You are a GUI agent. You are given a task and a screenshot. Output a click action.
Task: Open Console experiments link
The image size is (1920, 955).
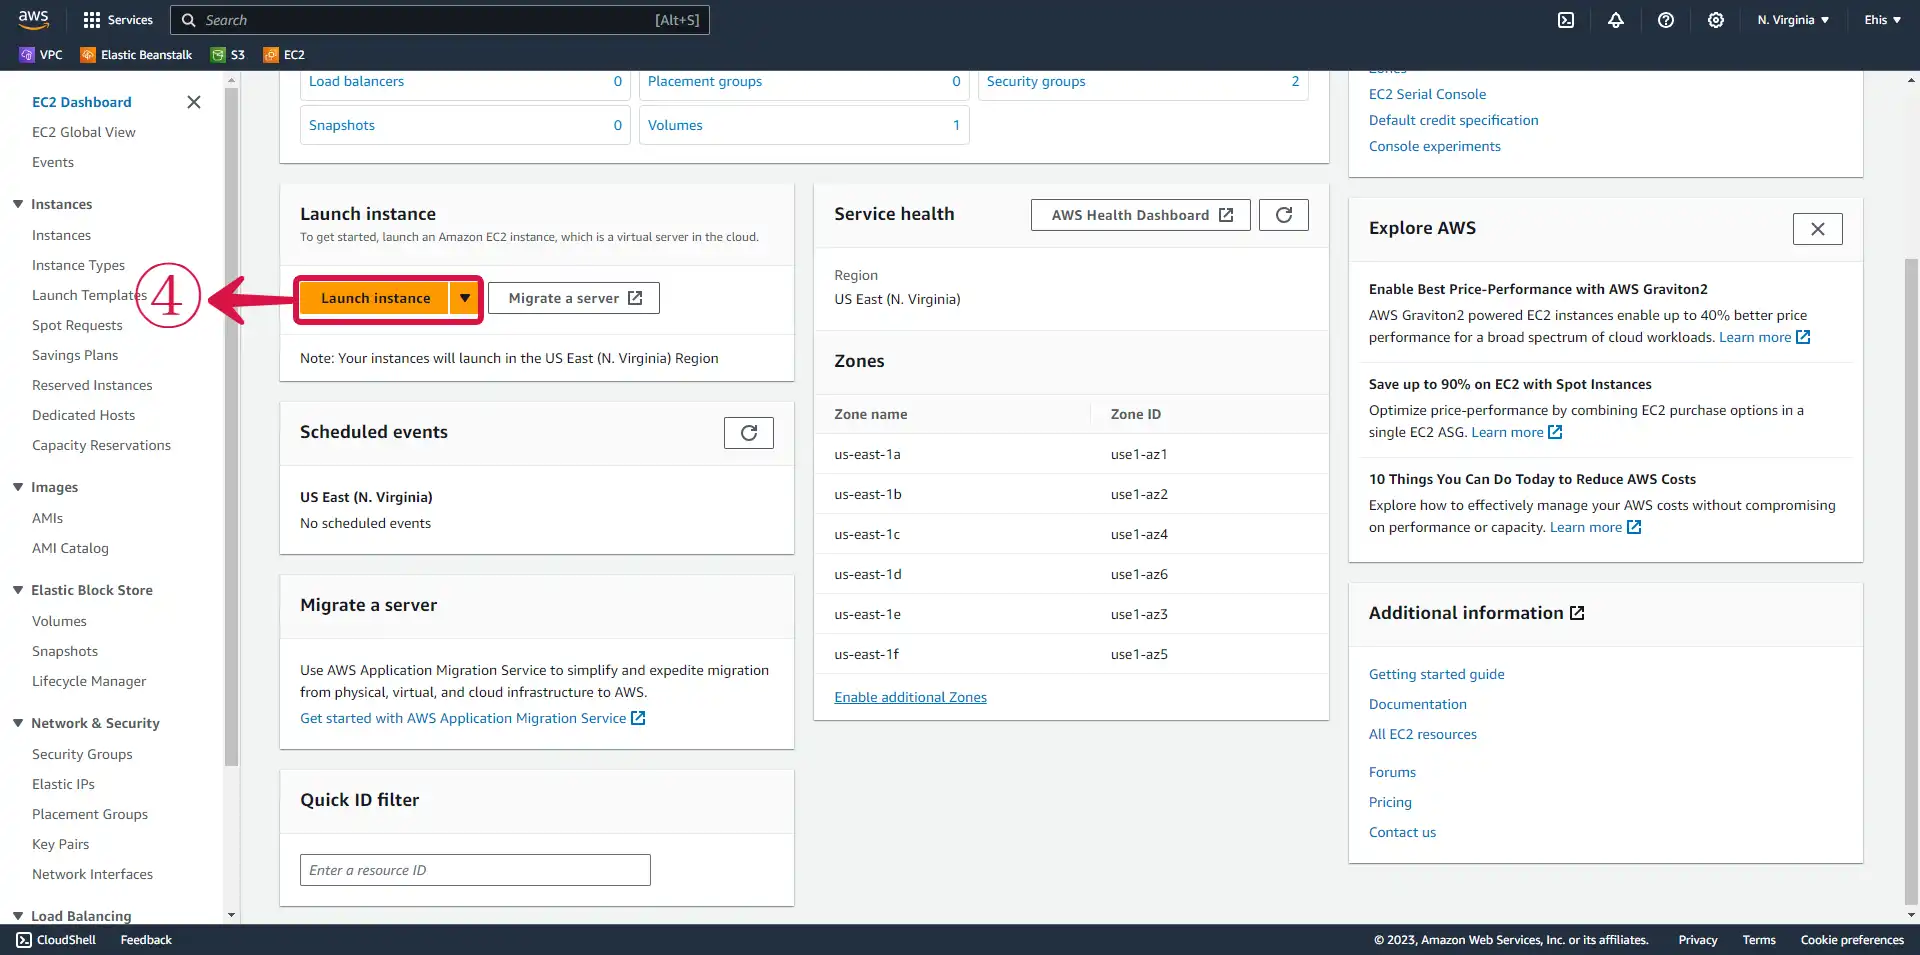pyautogui.click(x=1434, y=146)
